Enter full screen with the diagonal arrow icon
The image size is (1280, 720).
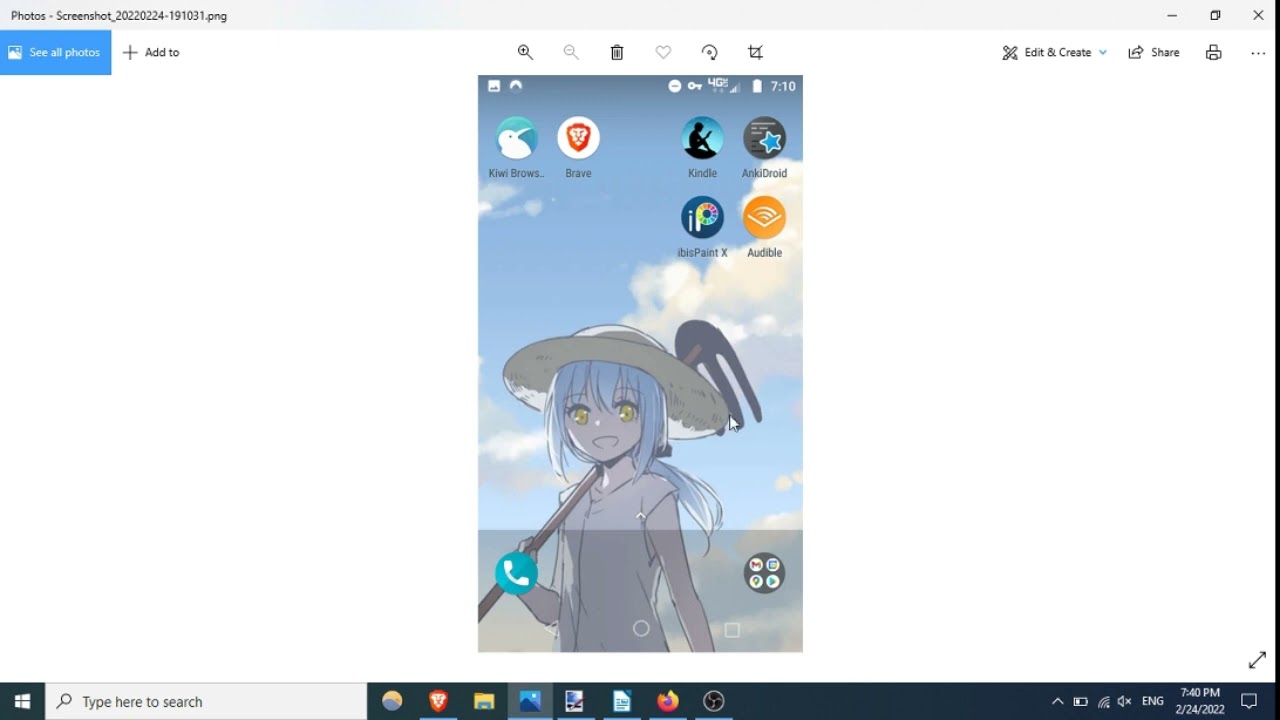[1257, 660]
